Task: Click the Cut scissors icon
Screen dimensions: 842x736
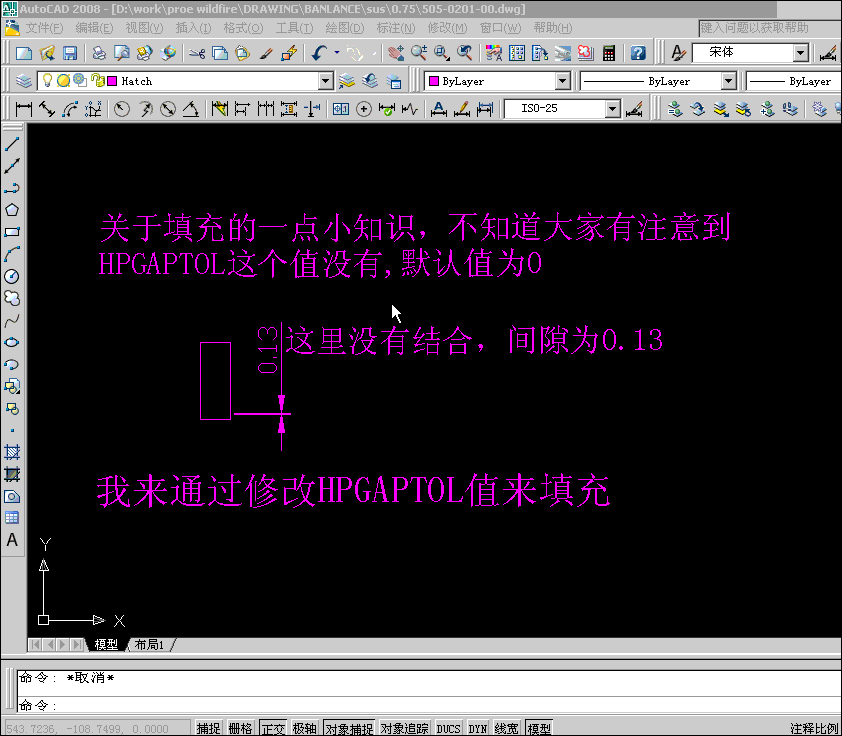Action: click(197, 53)
